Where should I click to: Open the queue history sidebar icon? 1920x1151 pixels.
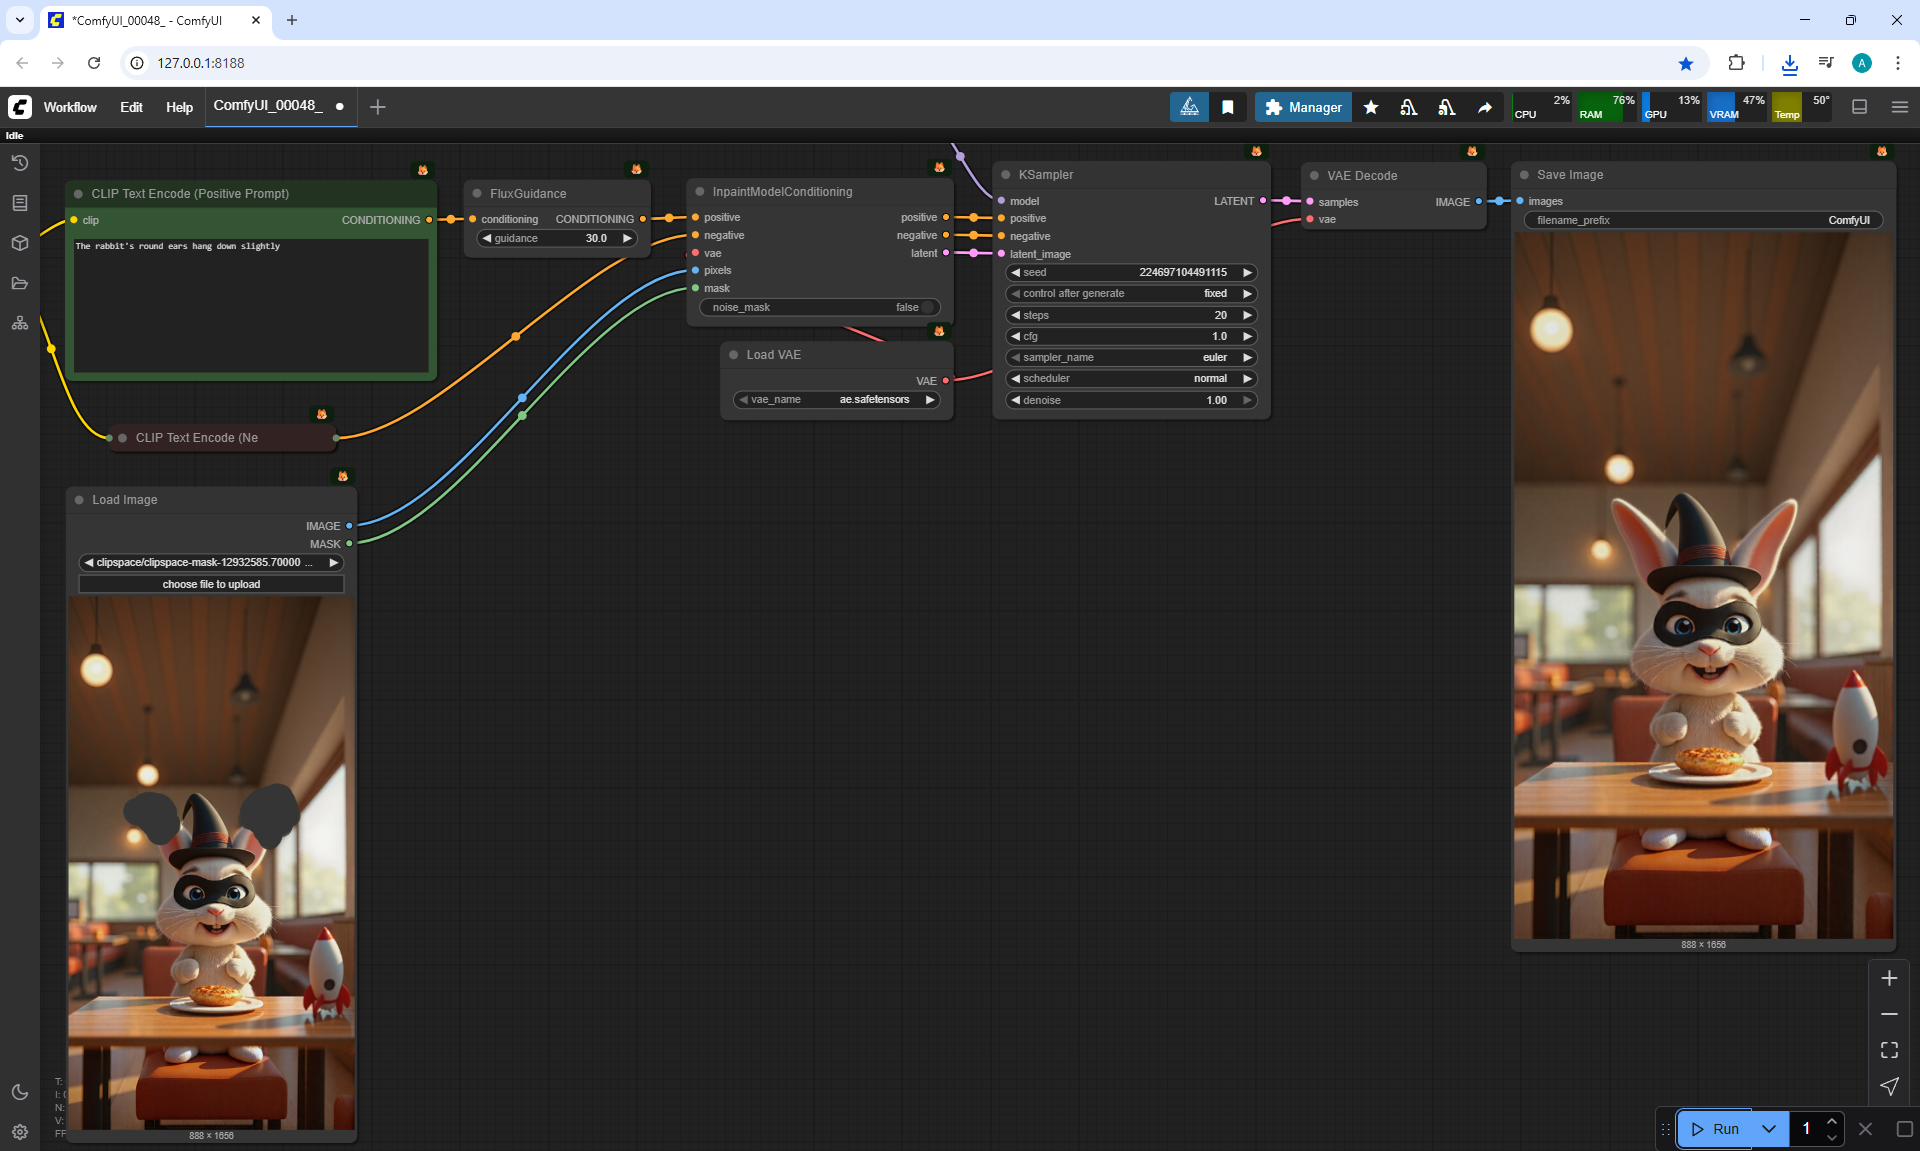[19, 163]
